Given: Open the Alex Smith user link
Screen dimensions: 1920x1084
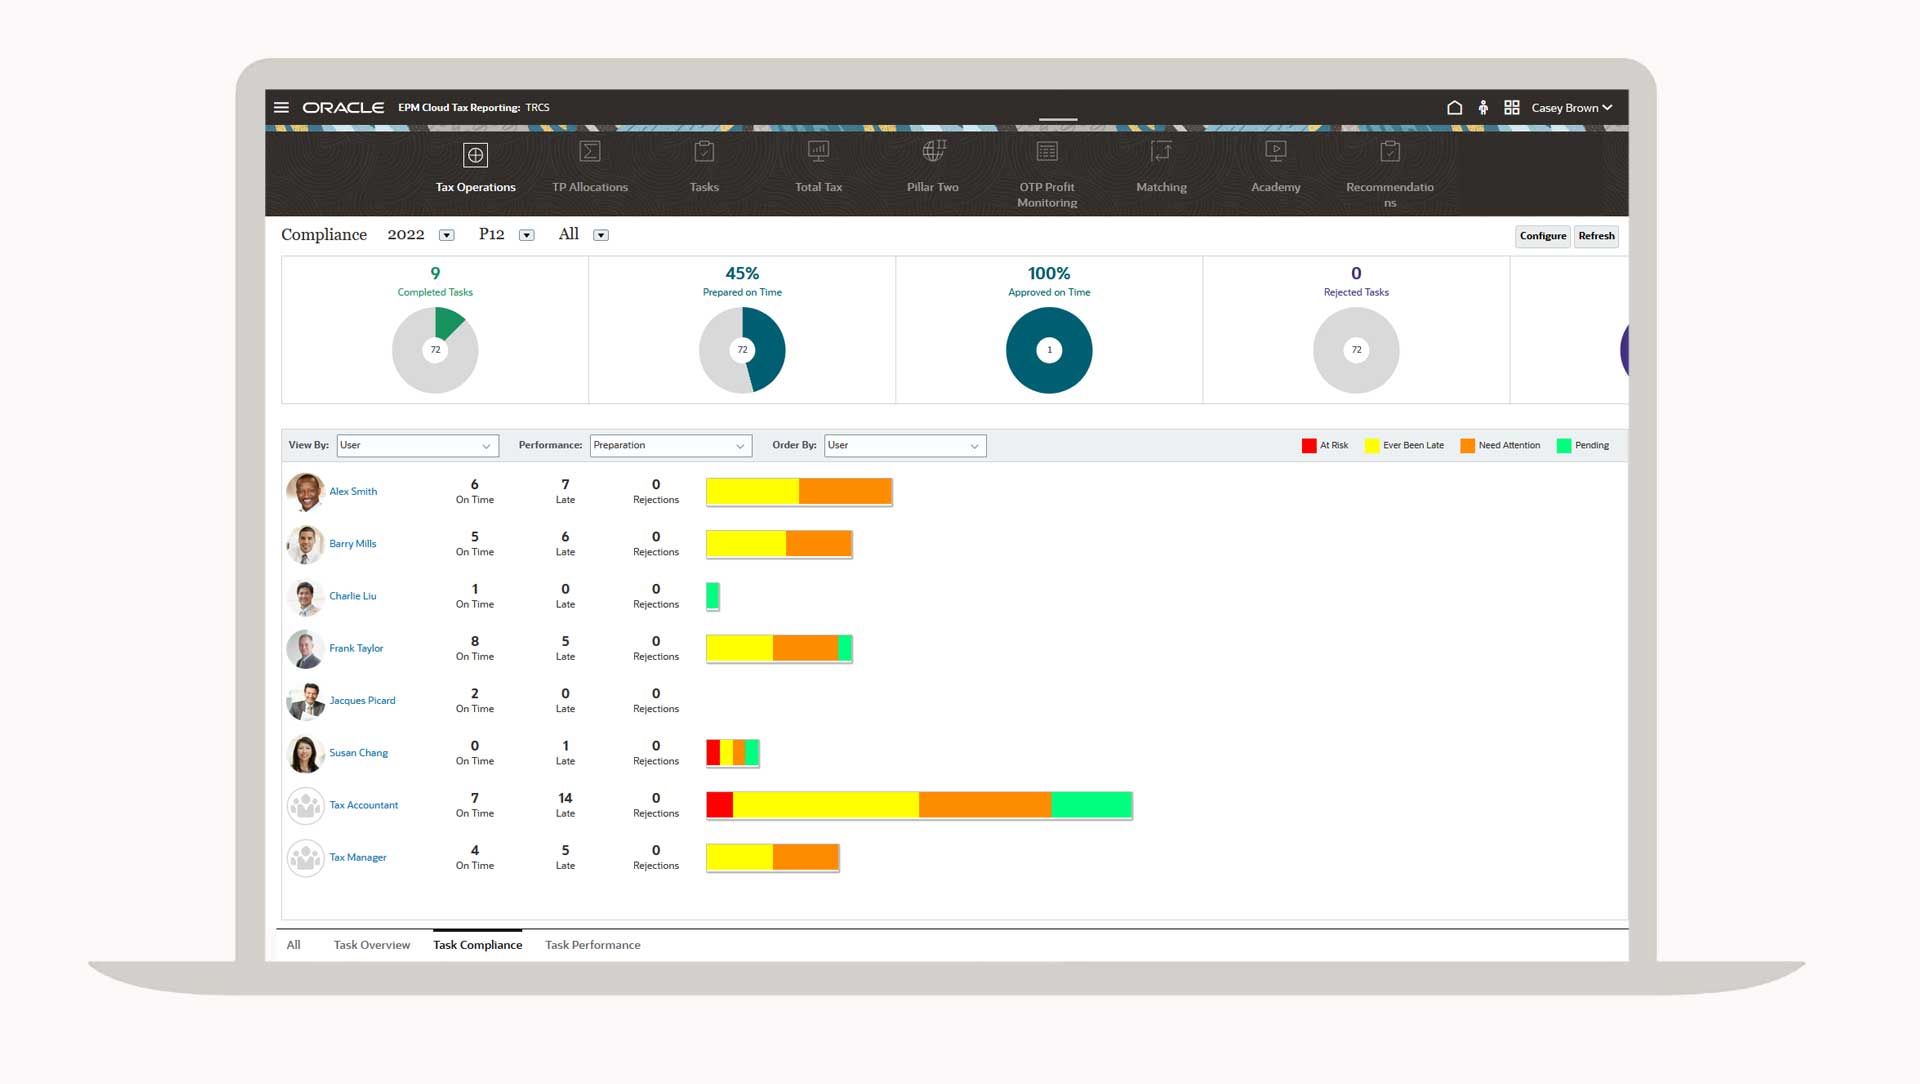Looking at the screenshot, I should point(353,492).
